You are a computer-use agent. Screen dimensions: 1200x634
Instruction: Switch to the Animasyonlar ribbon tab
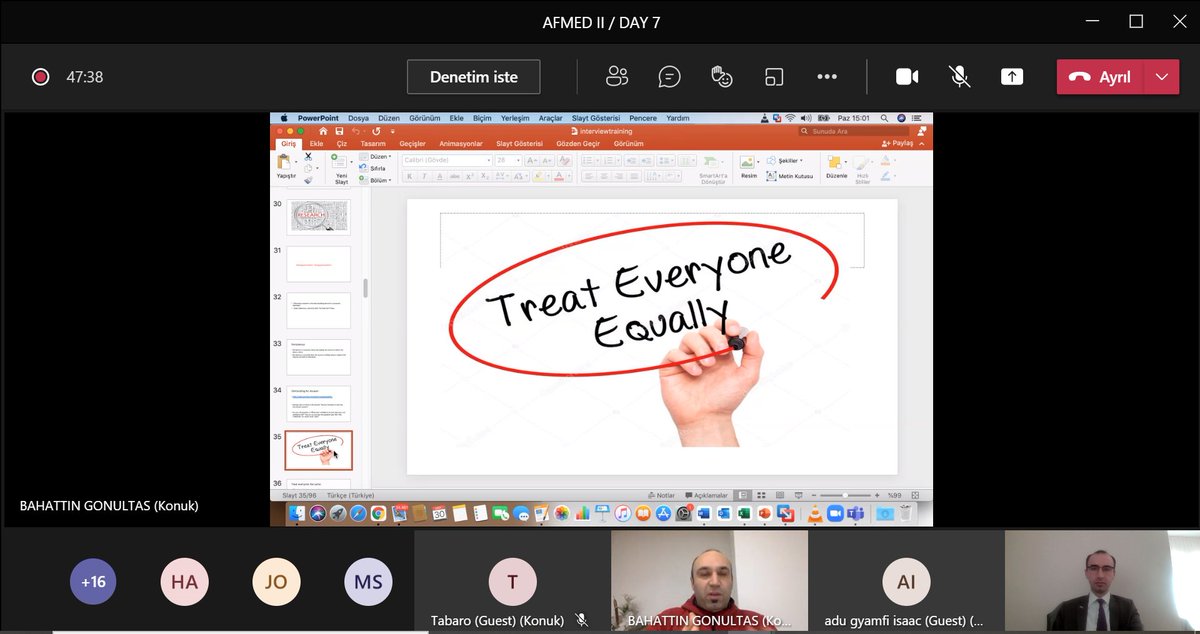point(460,144)
